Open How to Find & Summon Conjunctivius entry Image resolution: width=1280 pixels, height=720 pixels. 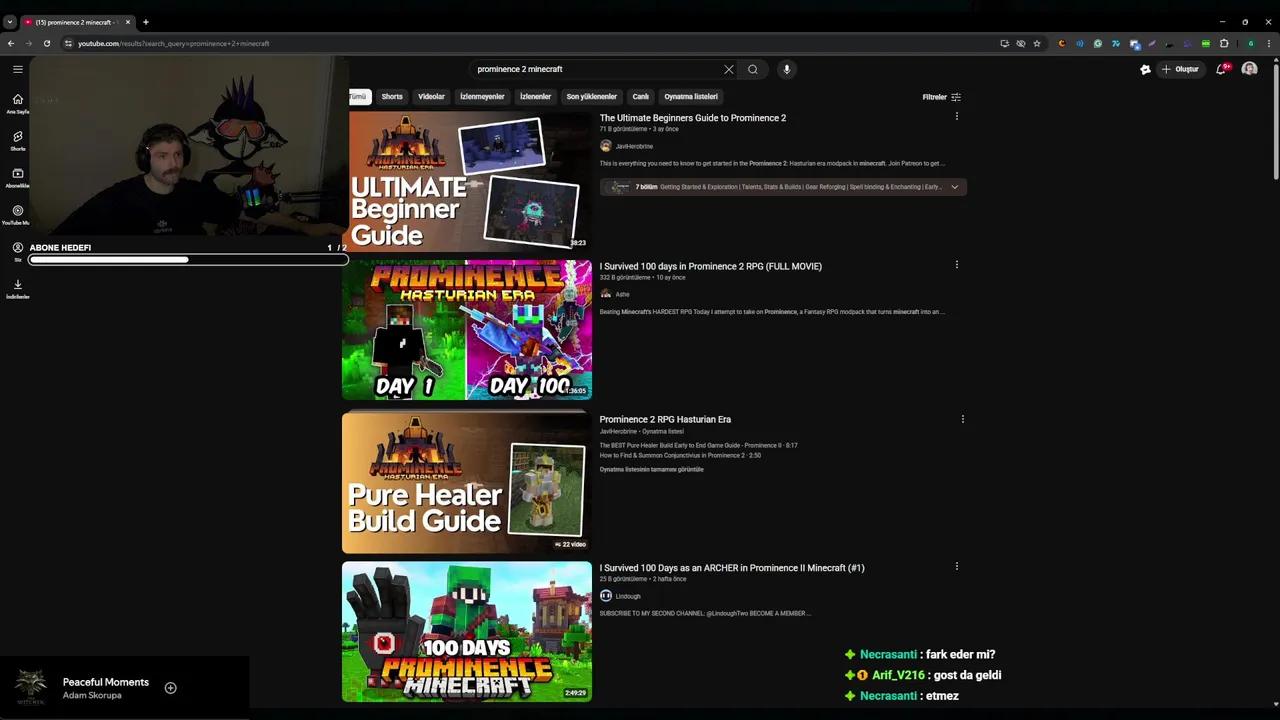pyautogui.click(x=680, y=455)
